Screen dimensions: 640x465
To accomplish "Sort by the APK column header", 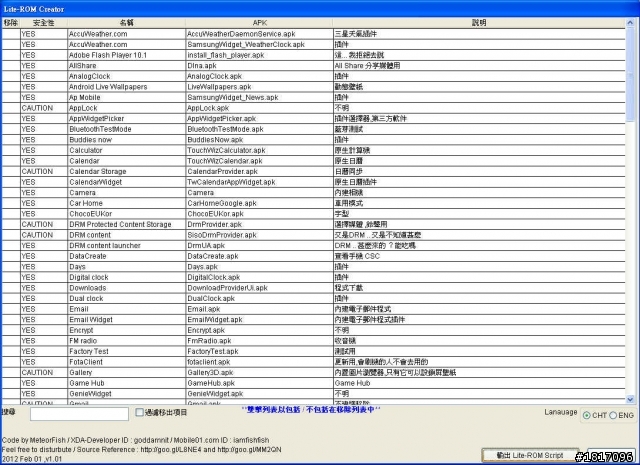I will point(259,23).
